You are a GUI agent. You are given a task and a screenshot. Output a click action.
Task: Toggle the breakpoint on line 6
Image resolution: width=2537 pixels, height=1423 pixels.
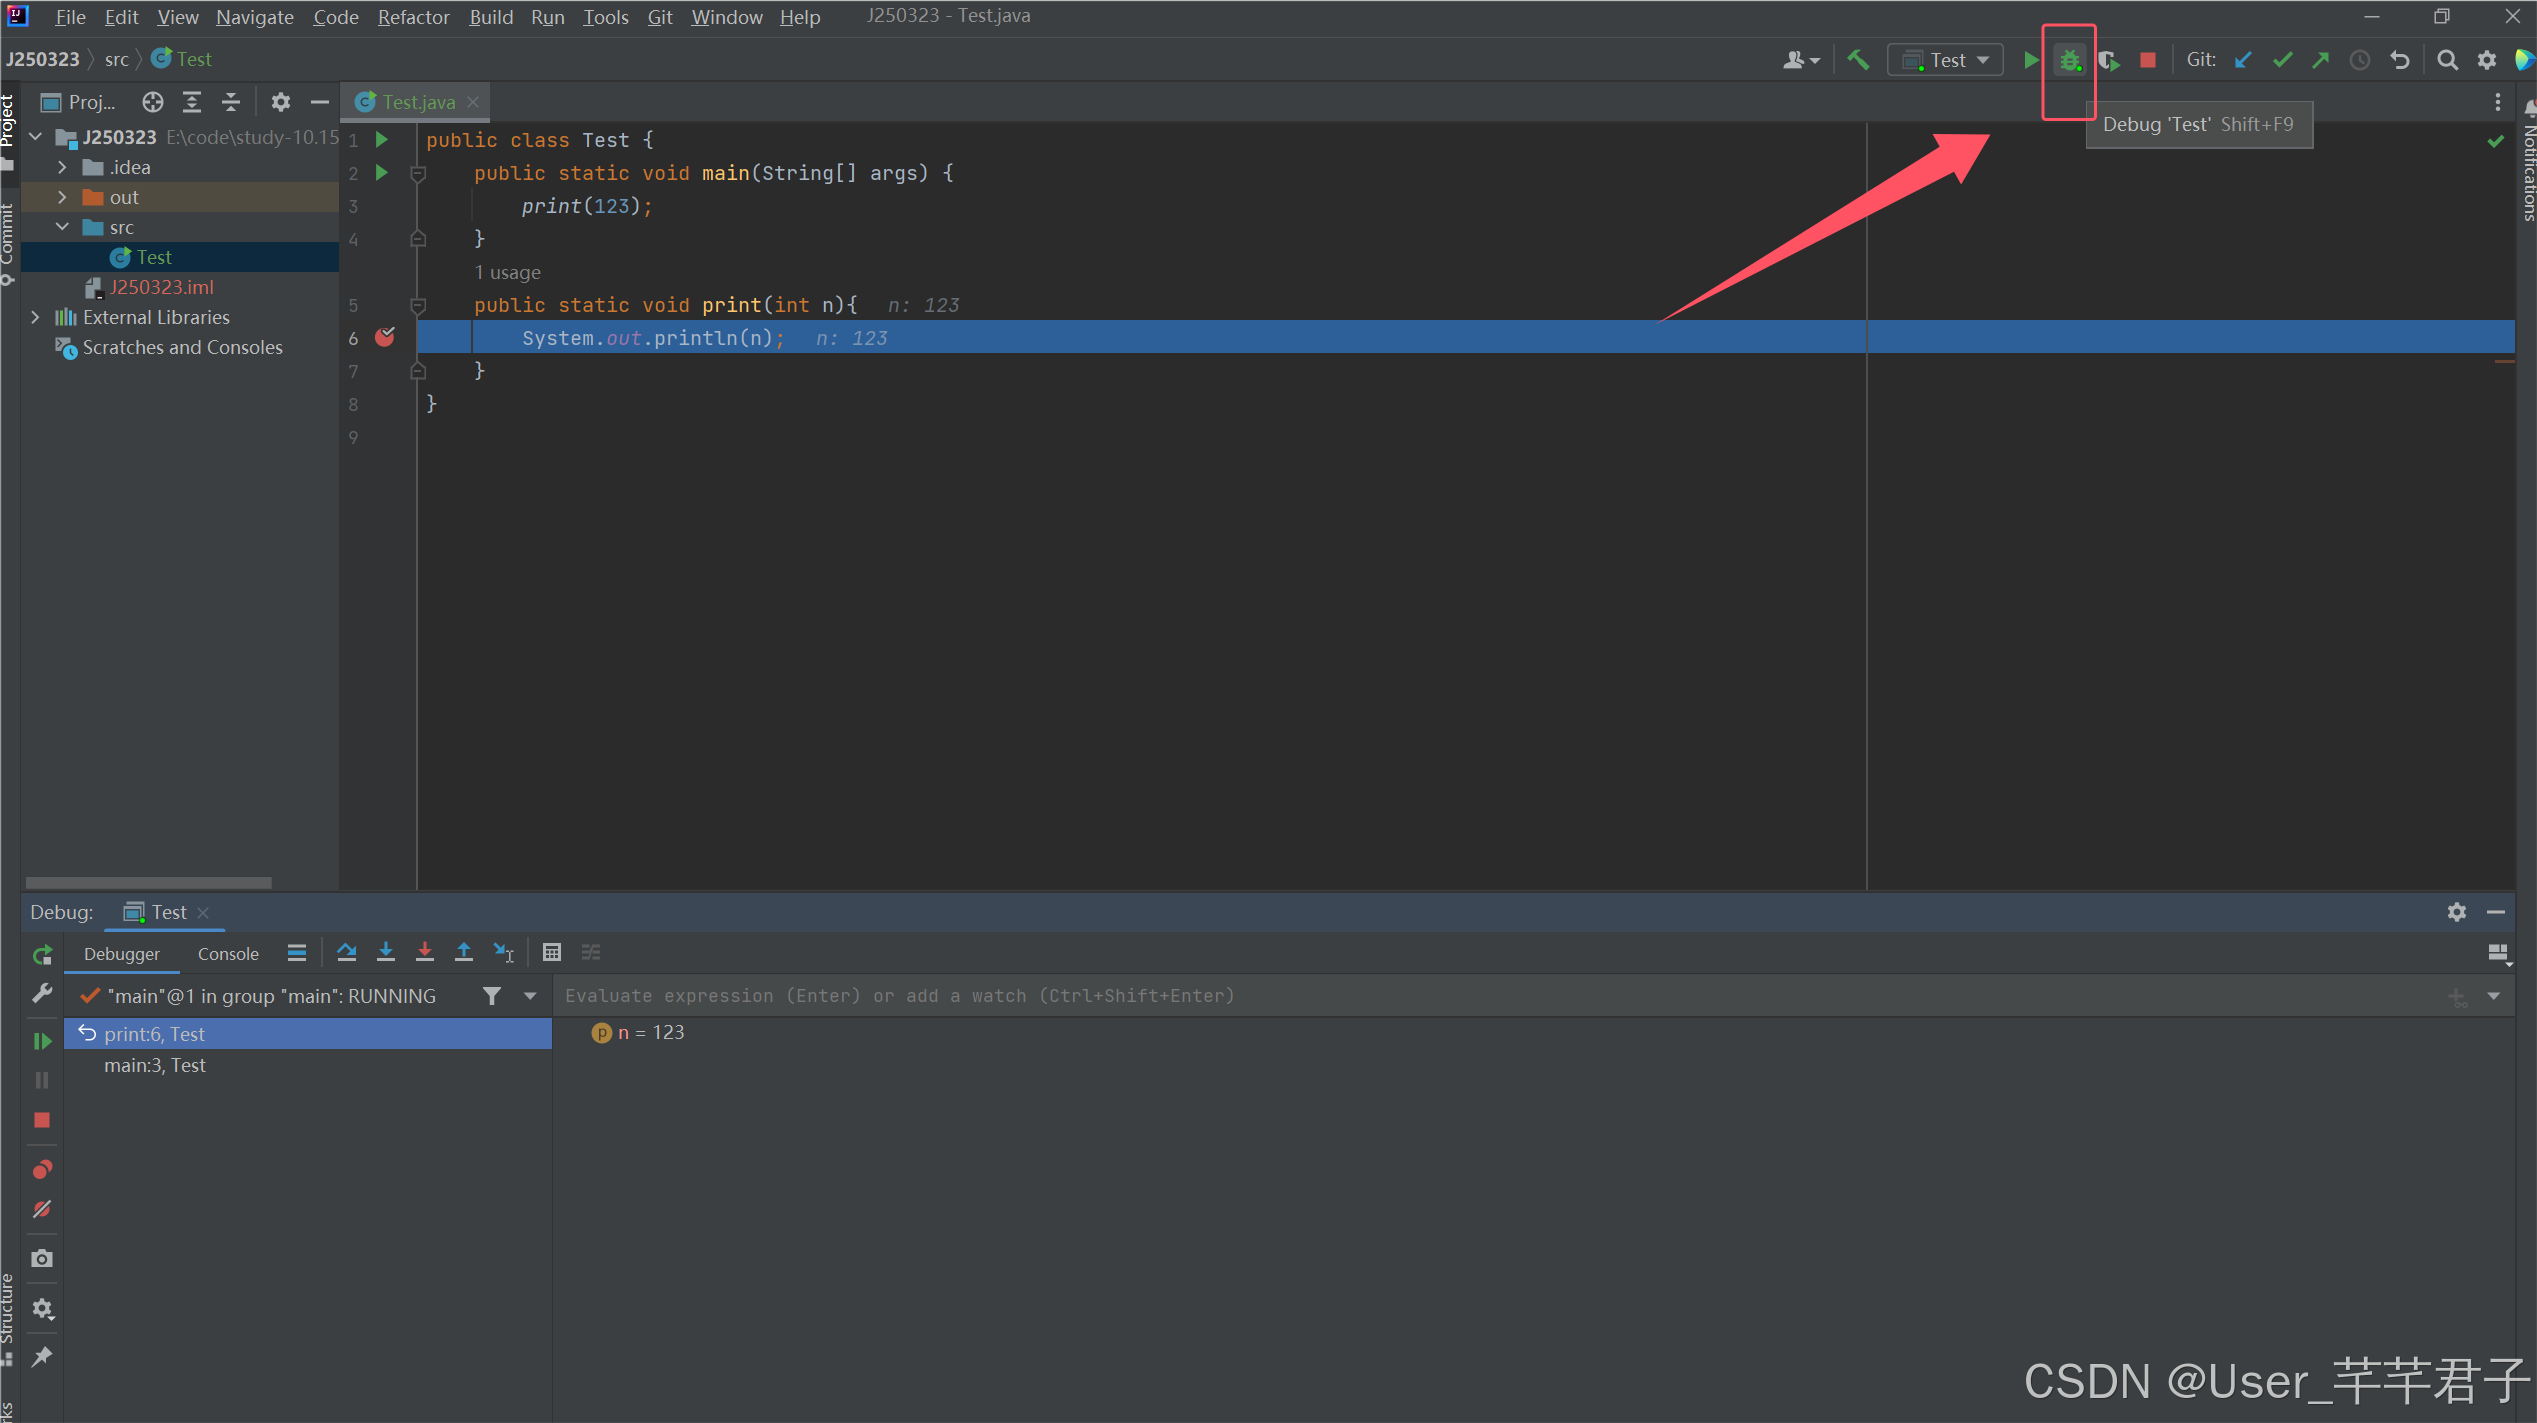[386, 337]
